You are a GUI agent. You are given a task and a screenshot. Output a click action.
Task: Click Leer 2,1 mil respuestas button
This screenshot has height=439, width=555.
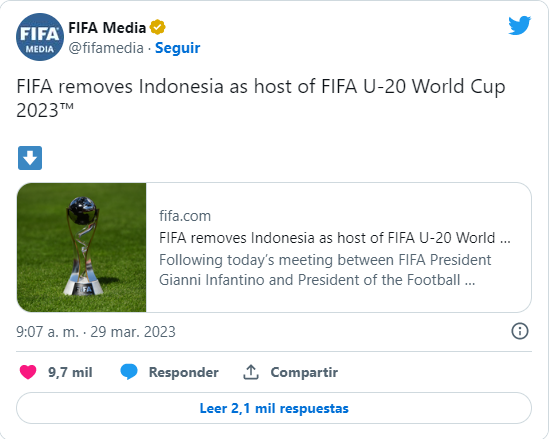click(274, 408)
